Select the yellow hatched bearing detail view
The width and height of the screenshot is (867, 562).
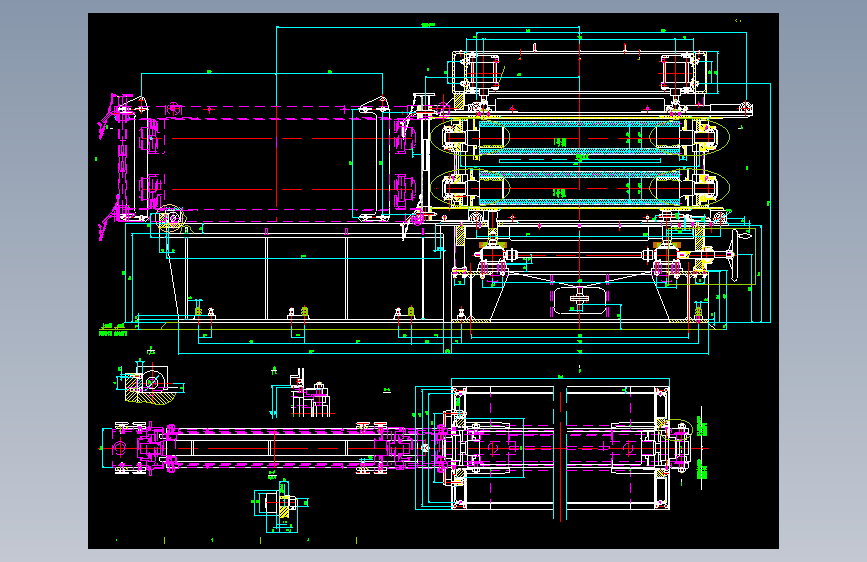tap(149, 378)
